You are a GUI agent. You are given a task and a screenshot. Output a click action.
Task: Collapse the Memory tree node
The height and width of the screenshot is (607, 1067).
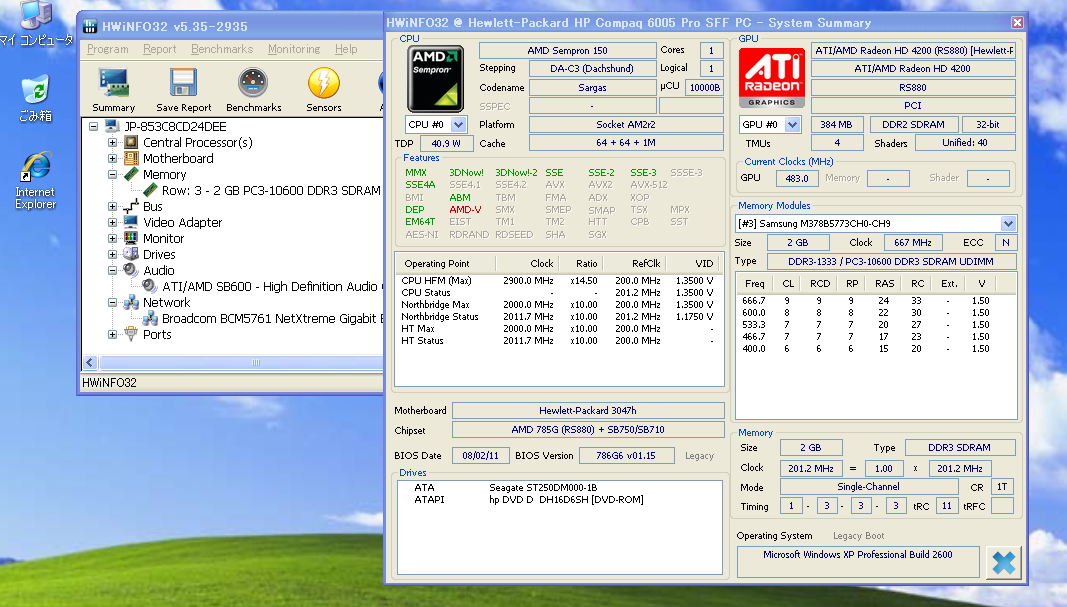pyautogui.click(x=110, y=174)
